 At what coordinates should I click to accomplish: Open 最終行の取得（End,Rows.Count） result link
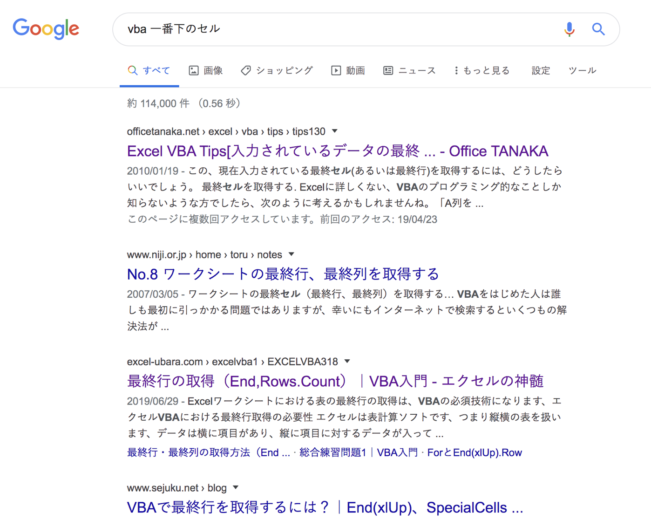click(335, 381)
